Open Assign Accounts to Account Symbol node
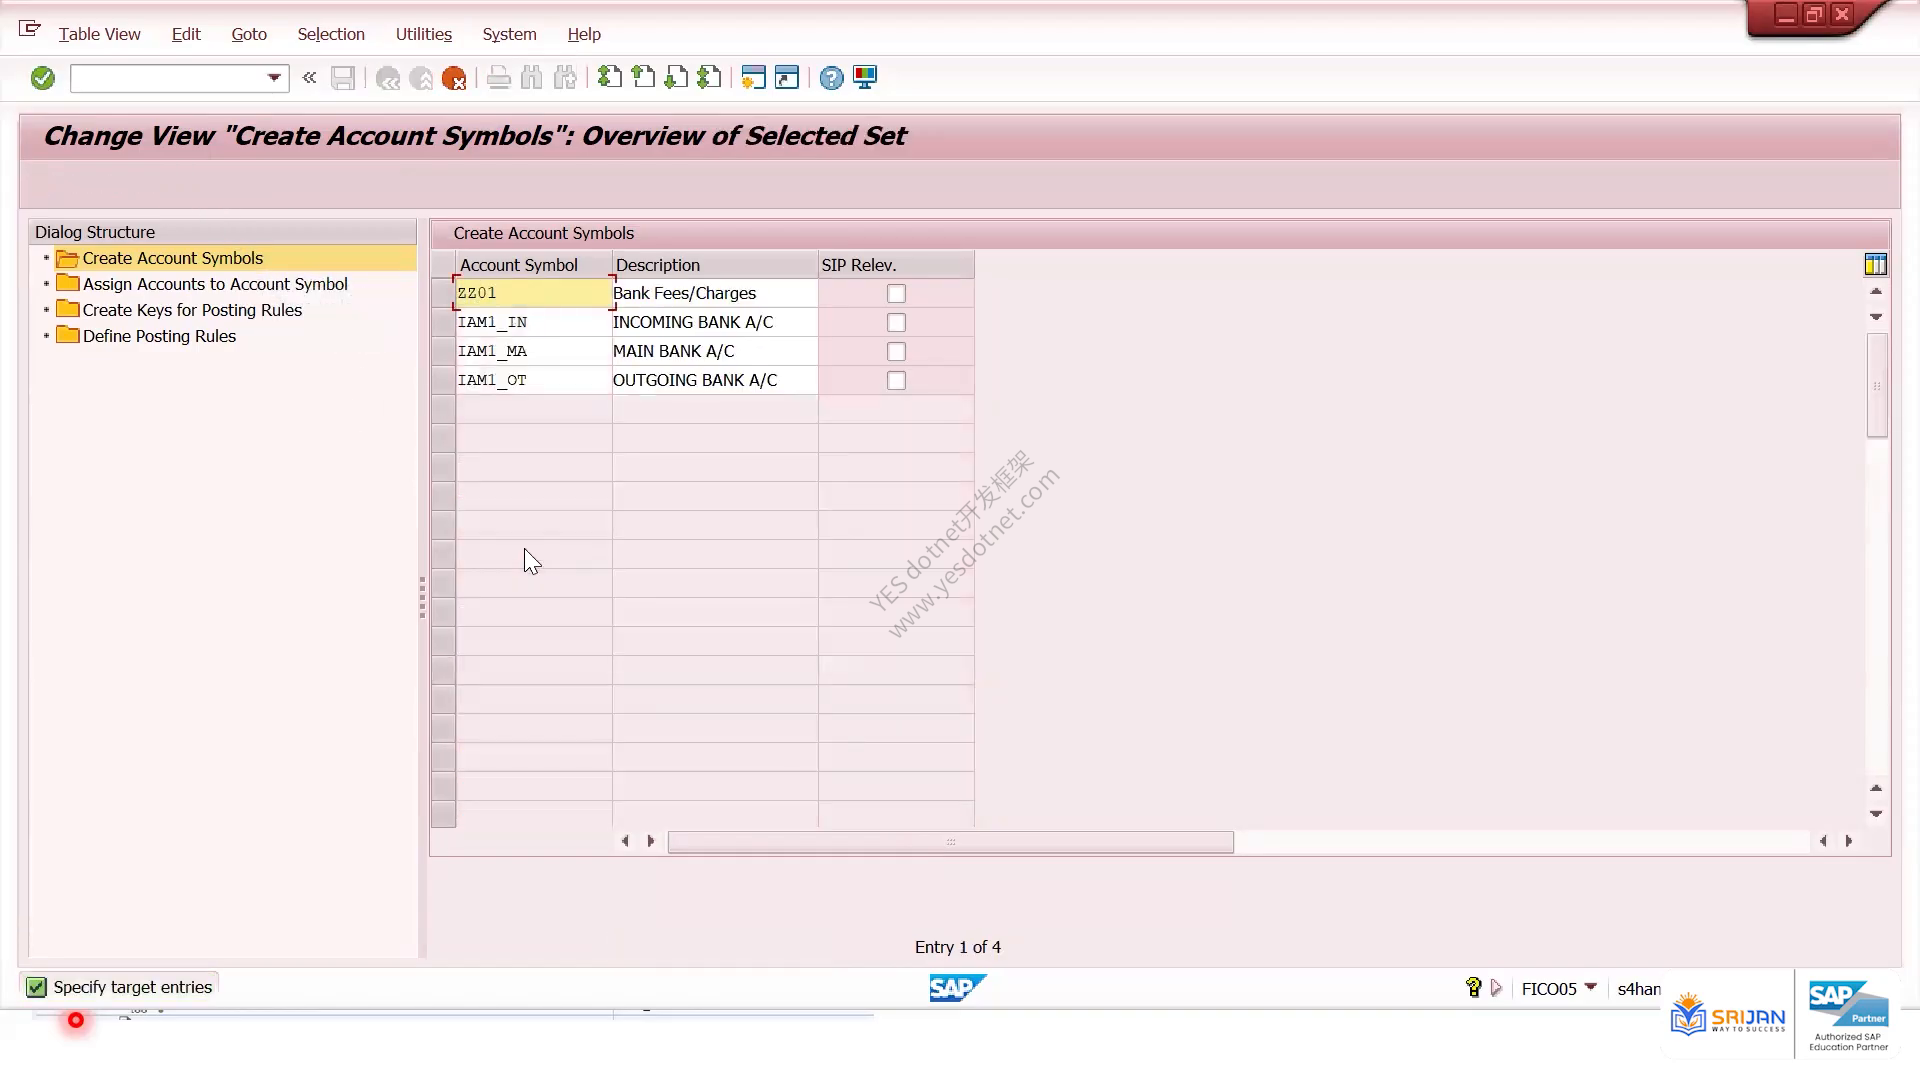Image resolution: width=1920 pixels, height=1080 pixels. click(x=215, y=284)
